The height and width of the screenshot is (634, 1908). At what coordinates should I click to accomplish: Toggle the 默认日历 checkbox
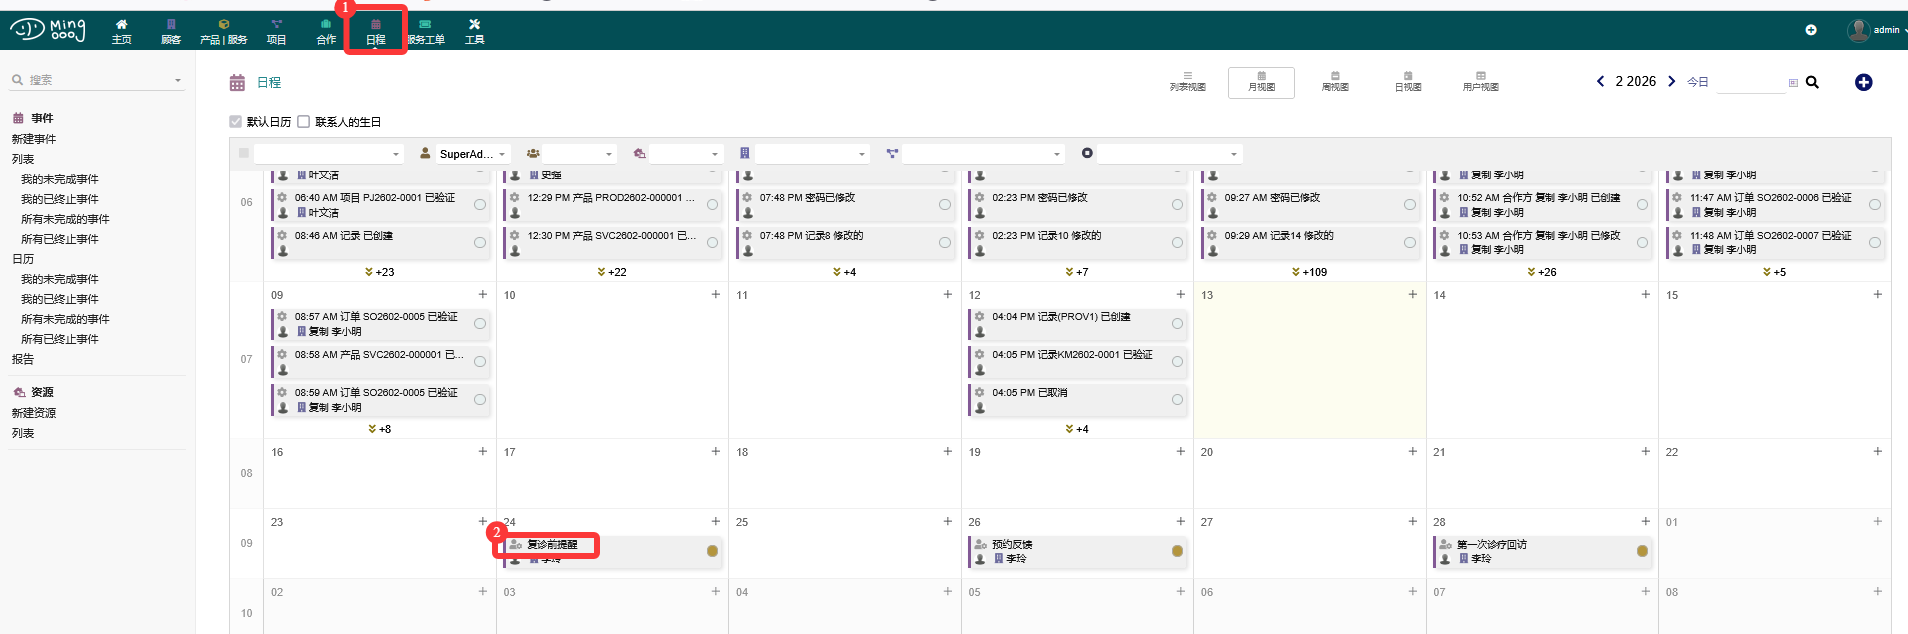(236, 122)
